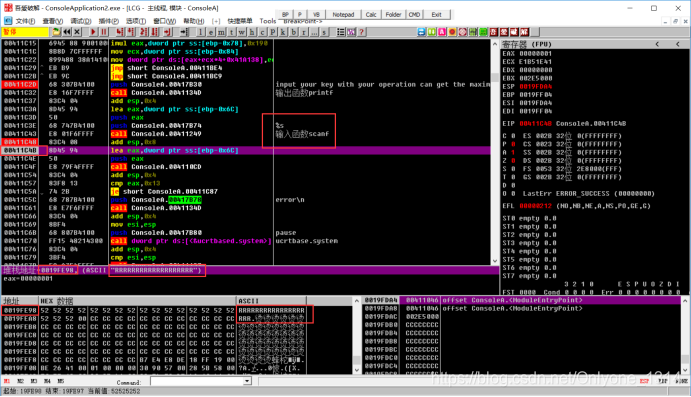The height and width of the screenshot is (397, 691).
Task: Click the CMD quick button
Action: point(414,15)
